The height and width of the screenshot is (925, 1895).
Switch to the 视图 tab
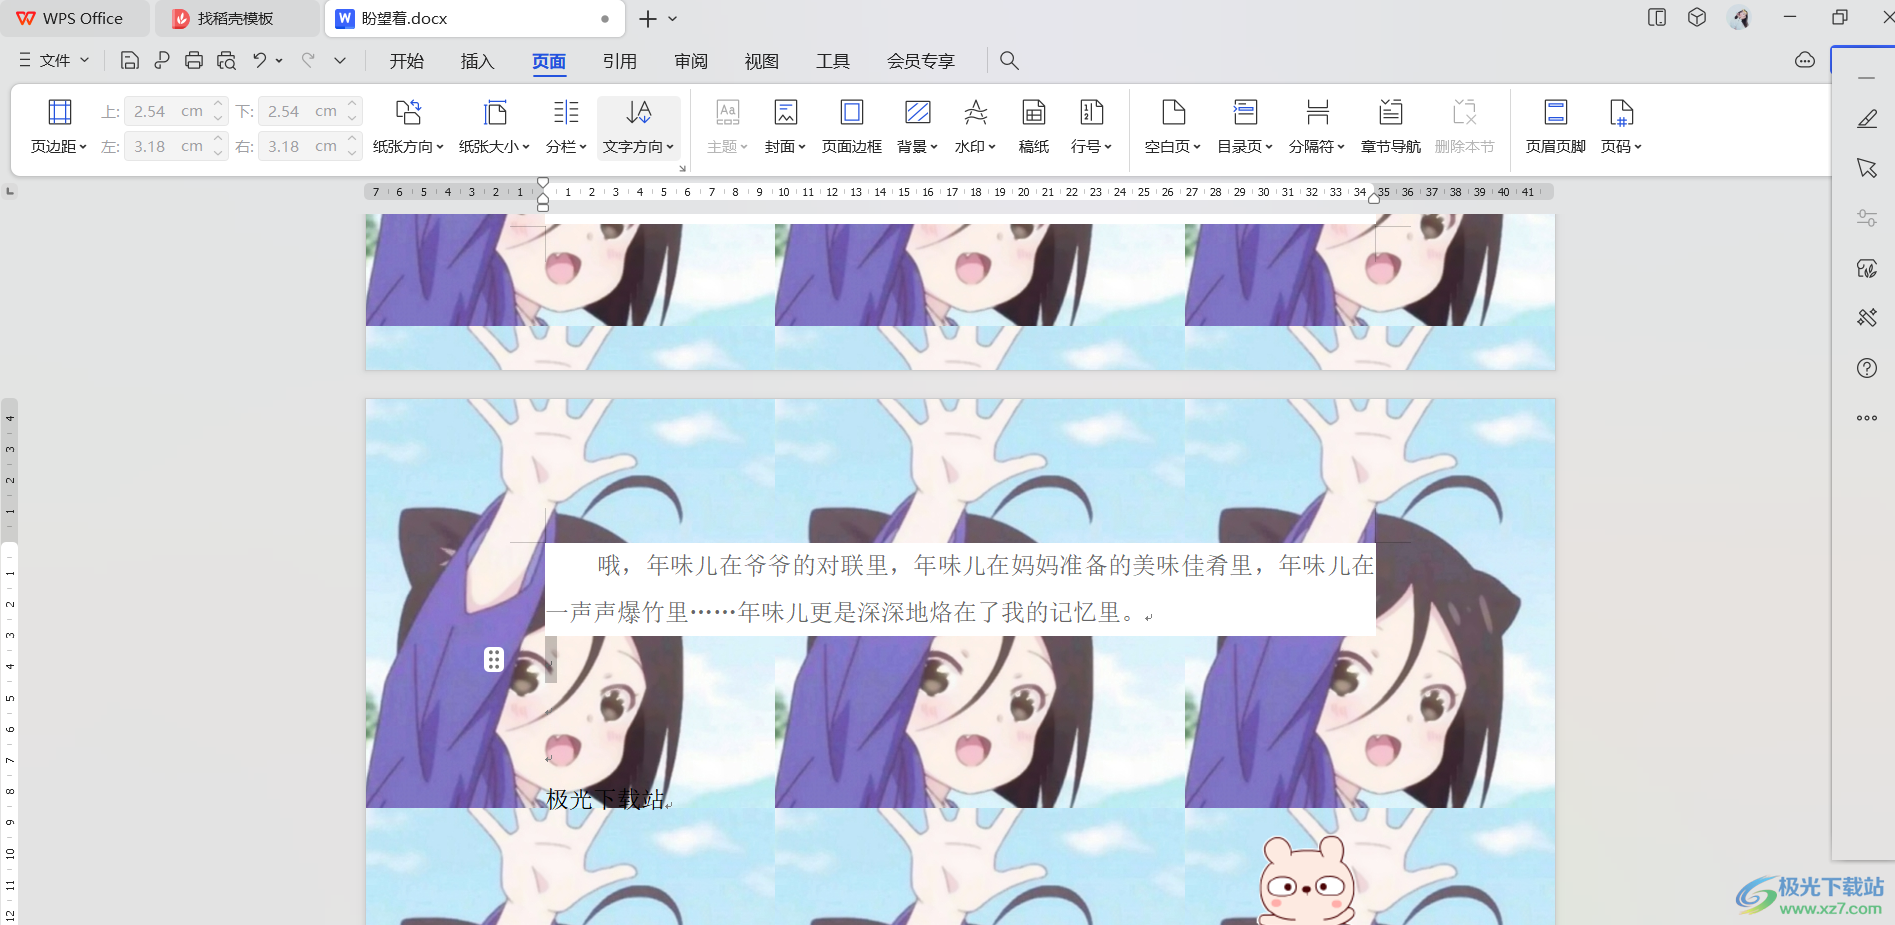[x=762, y=61]
